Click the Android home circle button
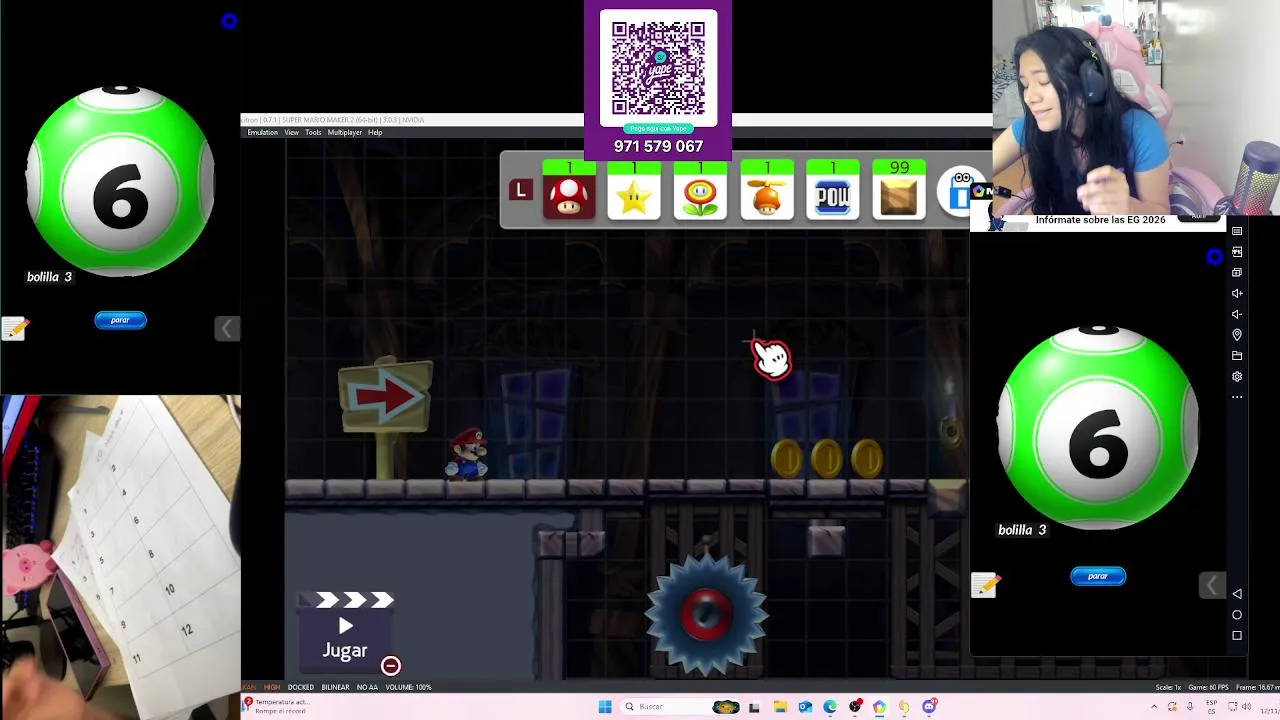Viewport: 1280px width, 720px height. pyautogui.click(x=1237, y=615)
